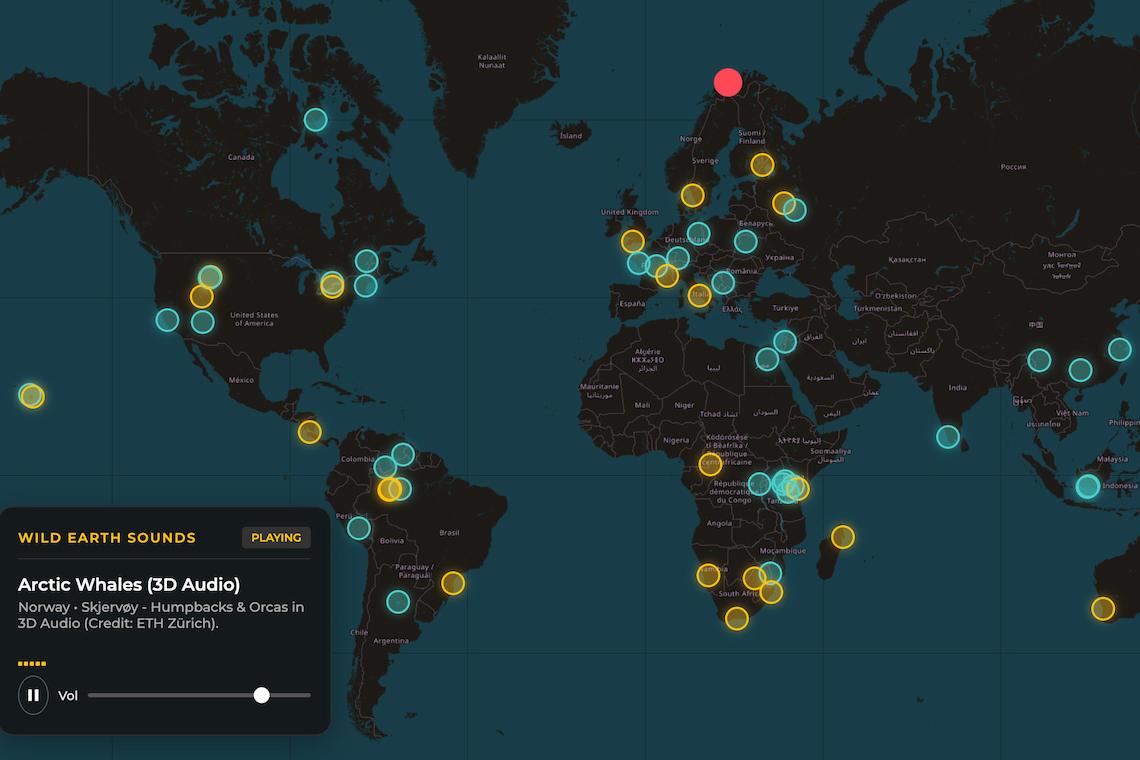This screenshot has width=1140, height=760.
Task: Open the teal sound marker in northern Canada
Action: click(315, 120)
